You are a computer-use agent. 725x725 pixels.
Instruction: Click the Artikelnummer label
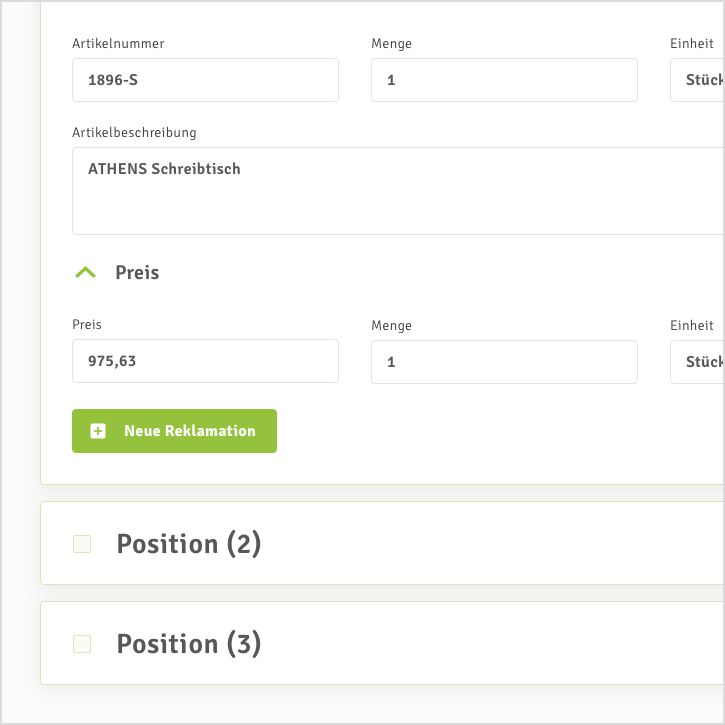118,44
